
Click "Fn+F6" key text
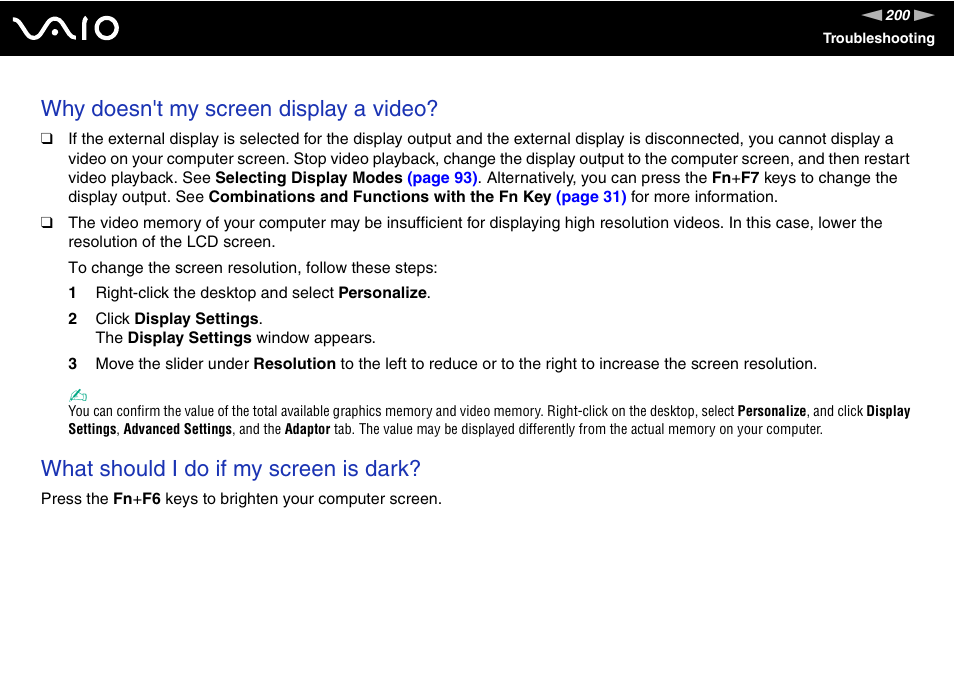(x=137, y=499)
